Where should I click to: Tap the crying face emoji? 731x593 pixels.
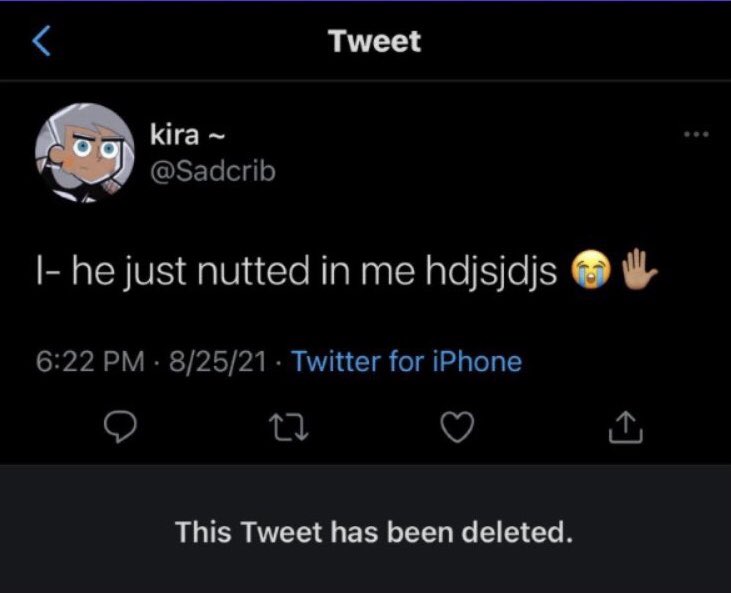pyautogui.click(x=591, y=270)
